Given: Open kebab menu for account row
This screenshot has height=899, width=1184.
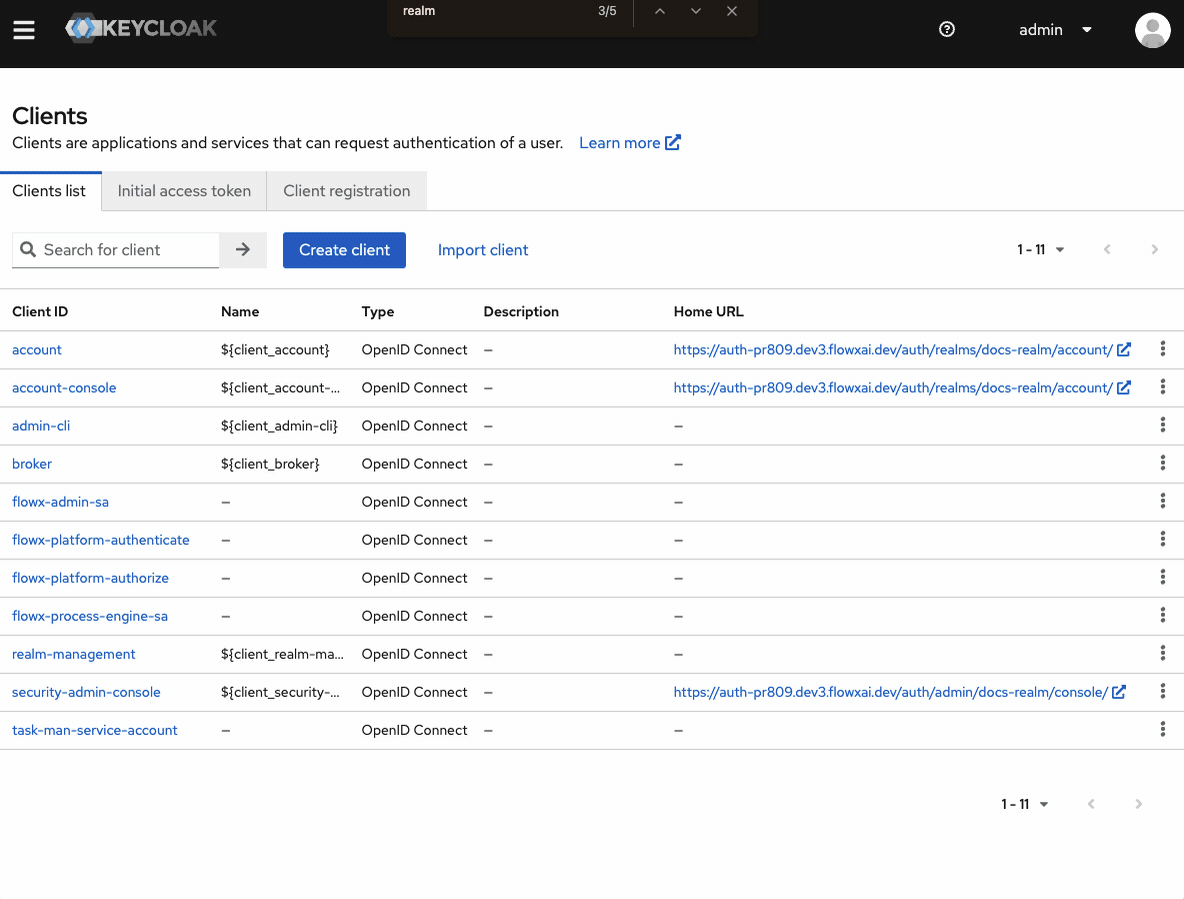Looking at the screenshot, I should click(x=1163, y=349).
